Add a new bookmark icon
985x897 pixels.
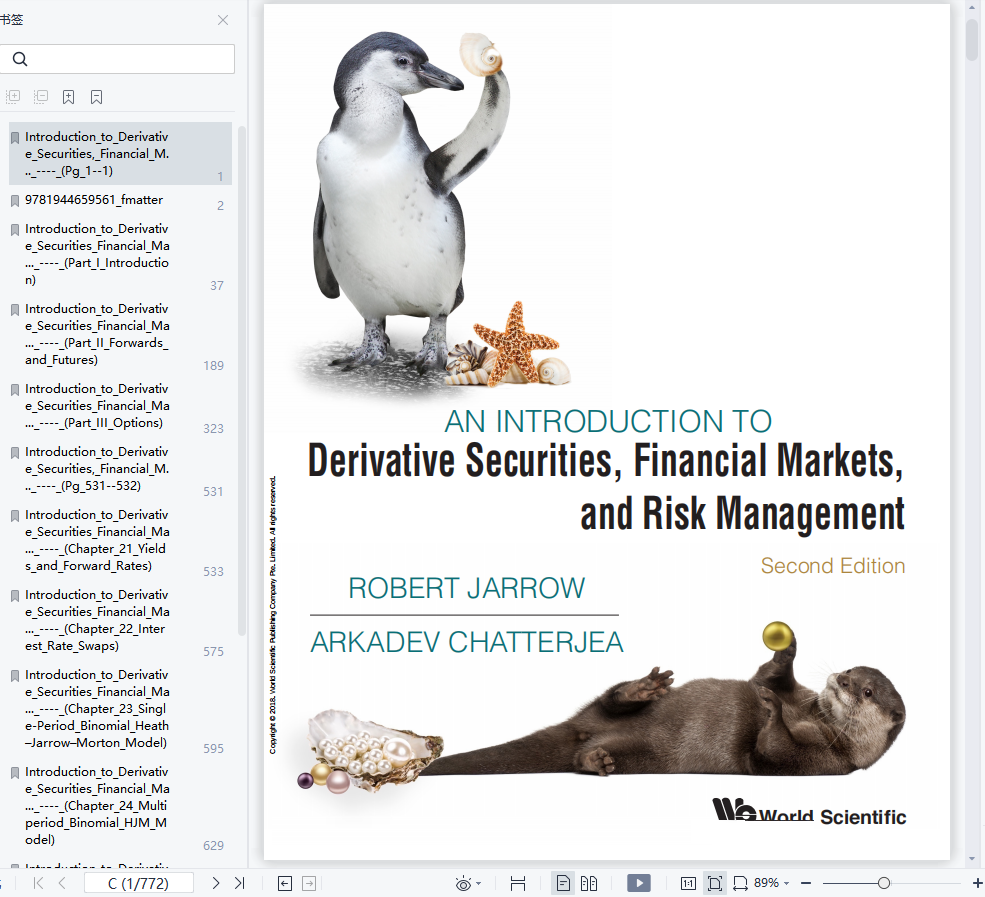pos(68,97)
